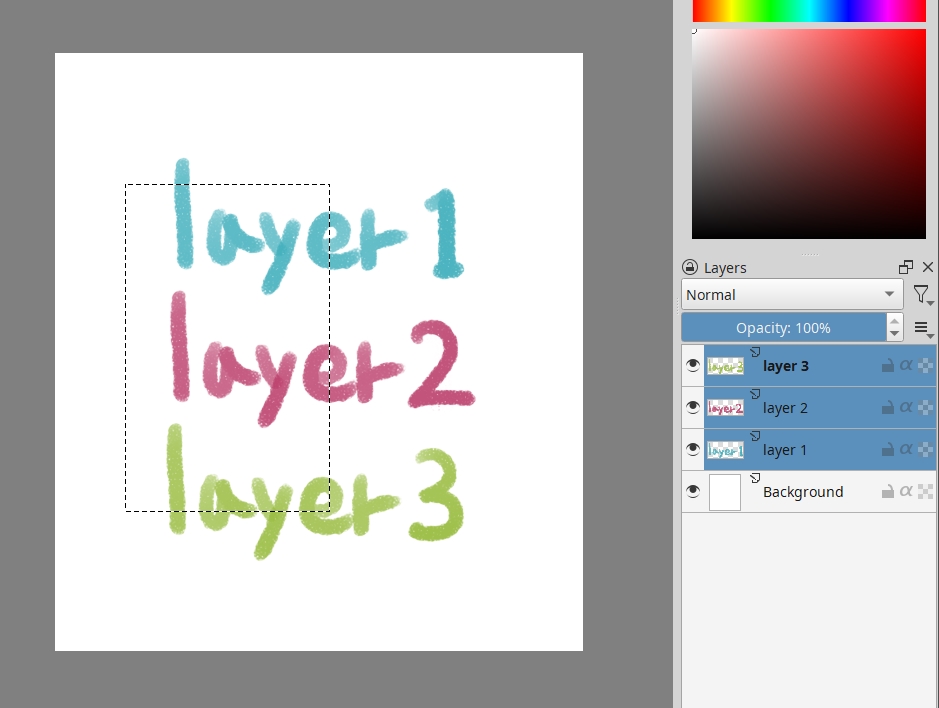Pick a color from the rainbow hue strip
The width and height of the screenshot is (939, 708).
click(x=809, y=10)
